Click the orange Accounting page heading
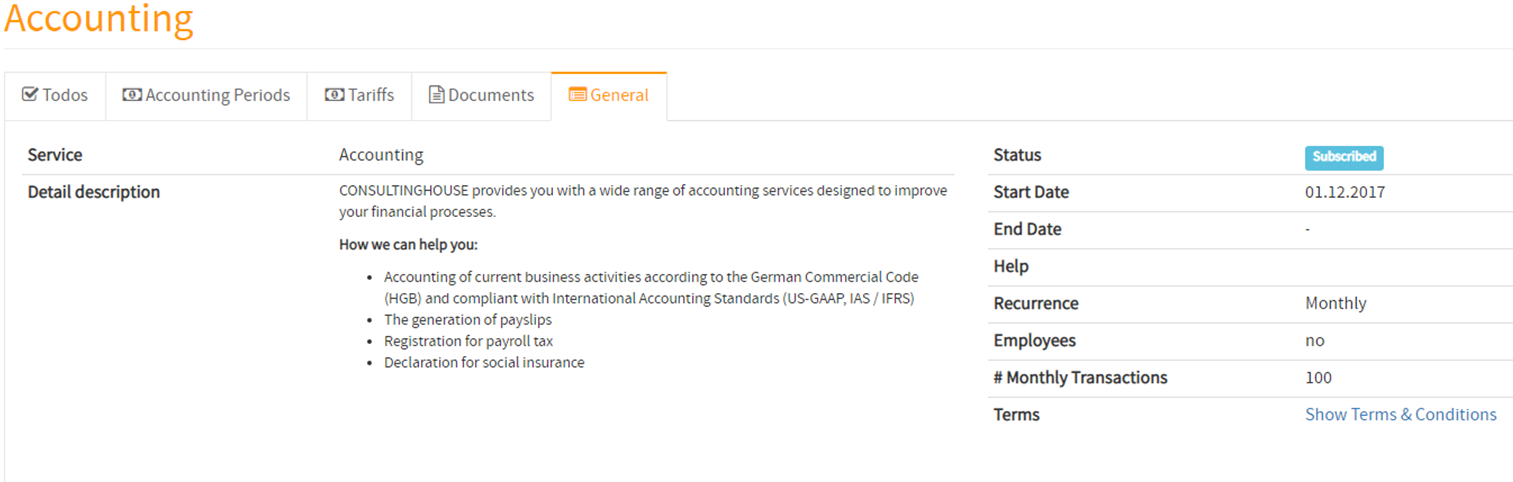This screenshot has height=482, width=1513. click(x=99, y=19)
